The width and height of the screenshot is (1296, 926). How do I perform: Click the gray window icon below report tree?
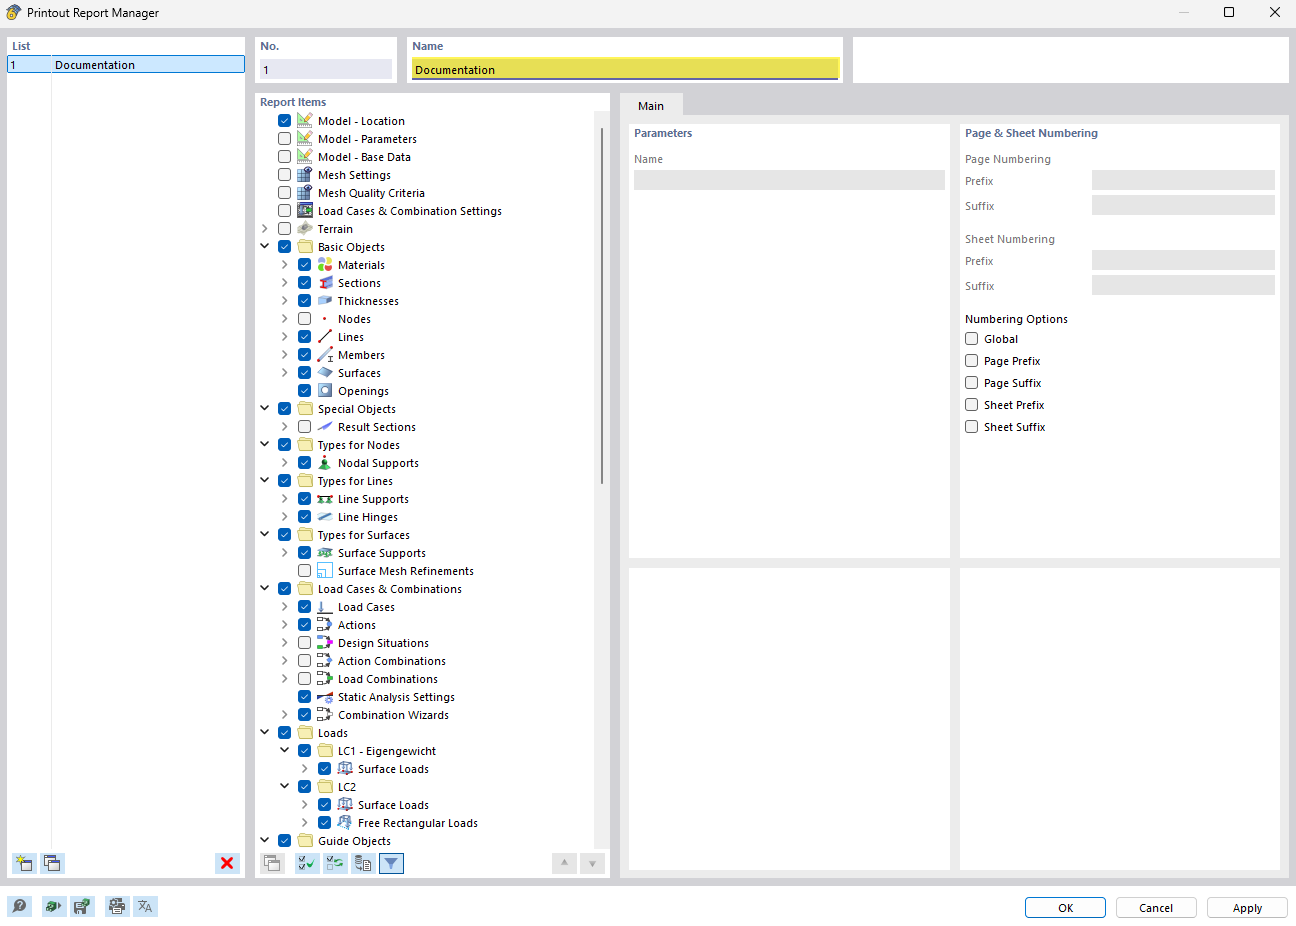point(272,863)
